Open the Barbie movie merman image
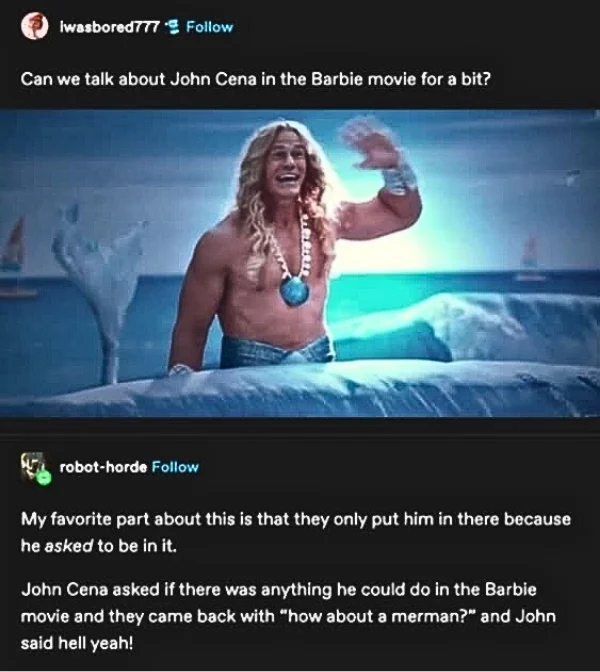 coord(300,264)
